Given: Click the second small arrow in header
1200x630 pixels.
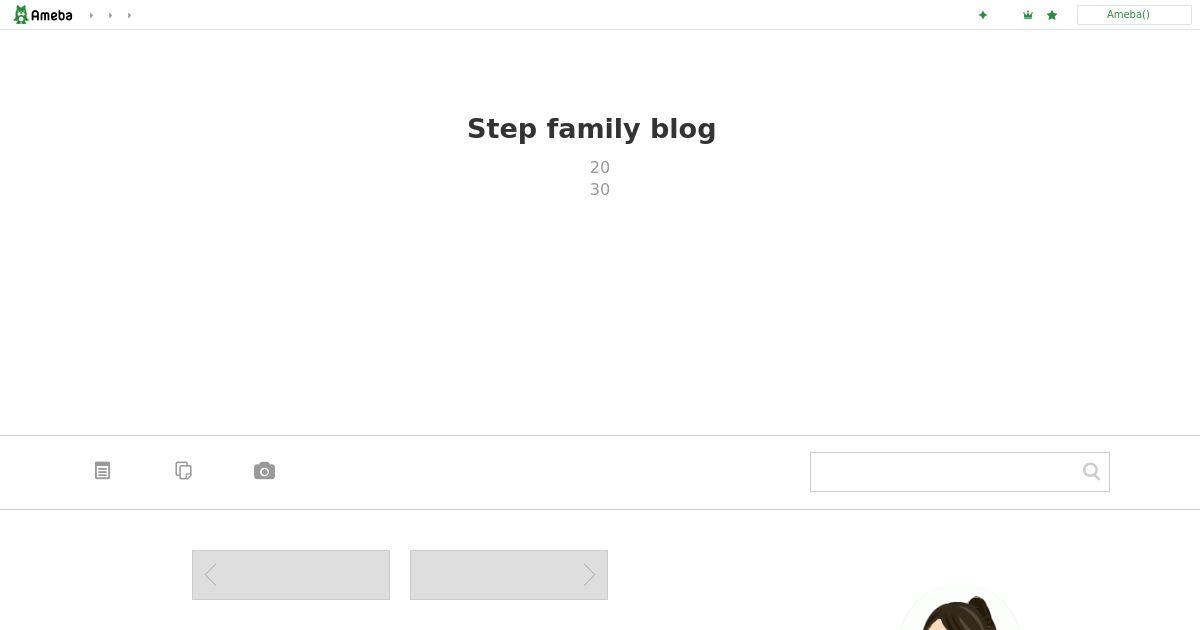Looking at the screenshot, I should pos(110,15).
